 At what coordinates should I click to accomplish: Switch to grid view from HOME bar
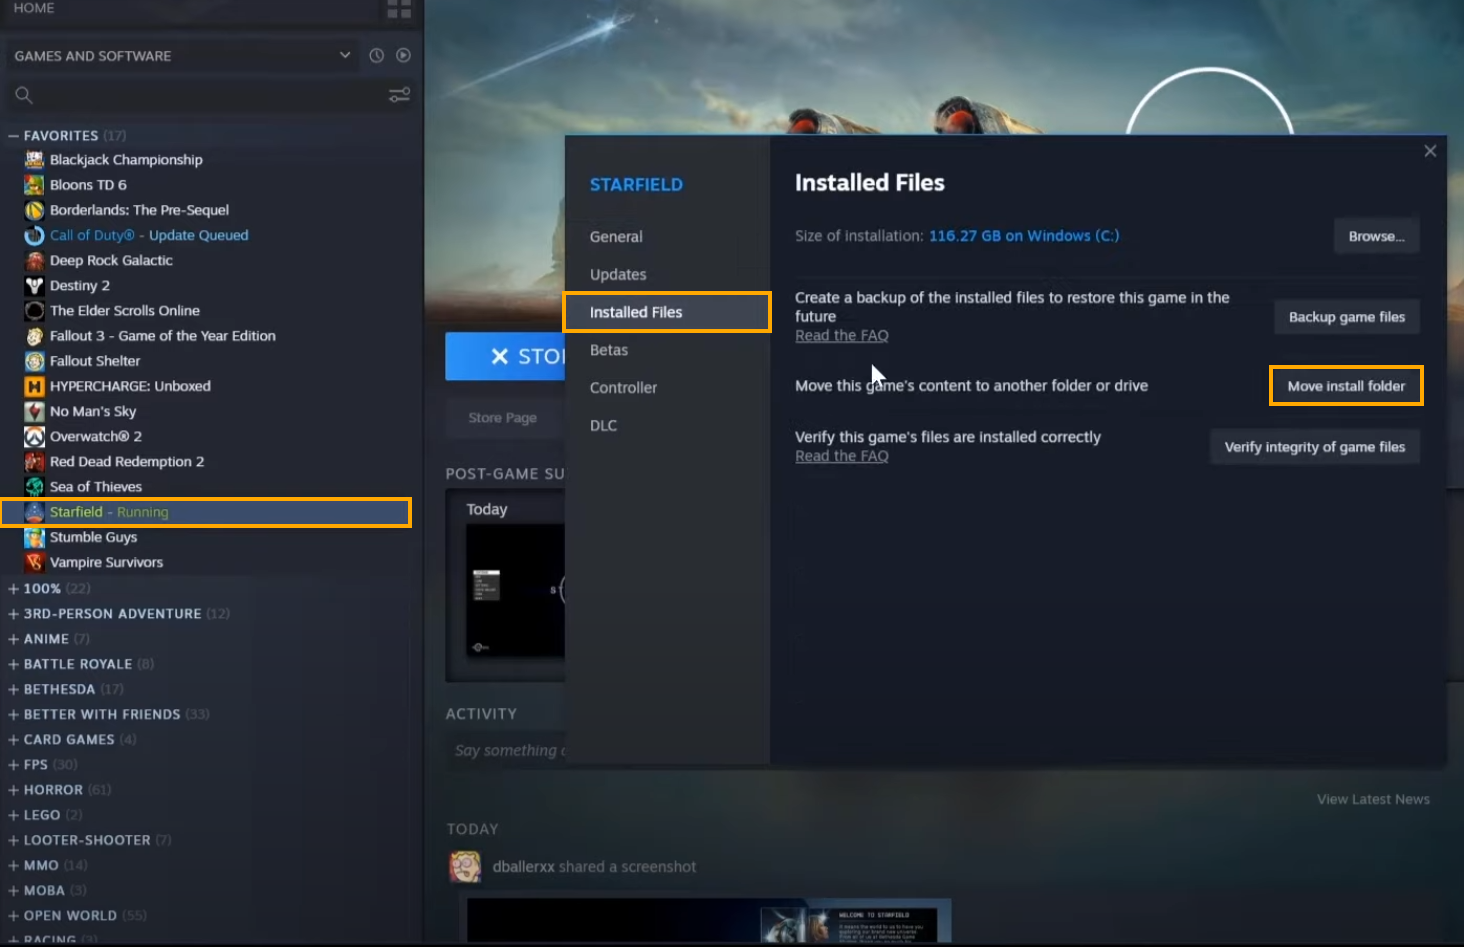[399, 9]
